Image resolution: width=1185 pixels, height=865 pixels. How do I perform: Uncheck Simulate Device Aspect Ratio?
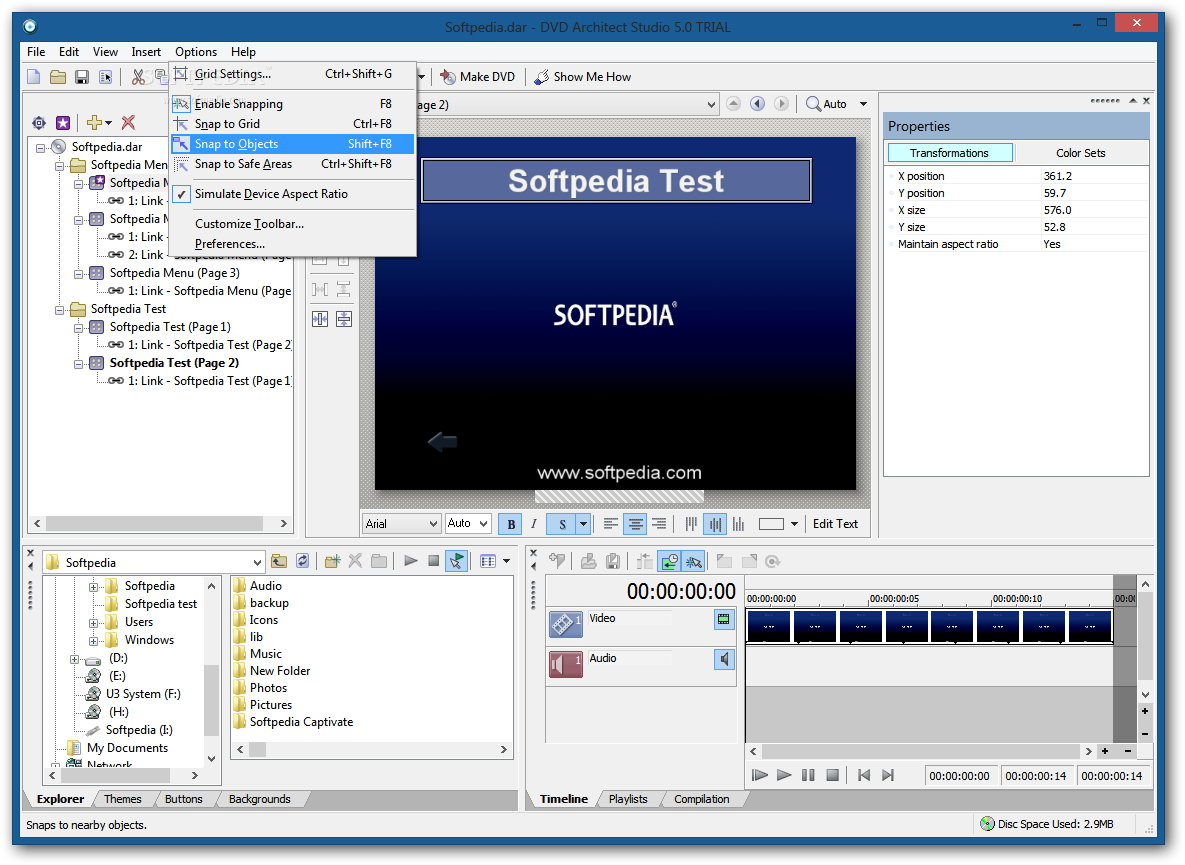click(x=292, y=194)
